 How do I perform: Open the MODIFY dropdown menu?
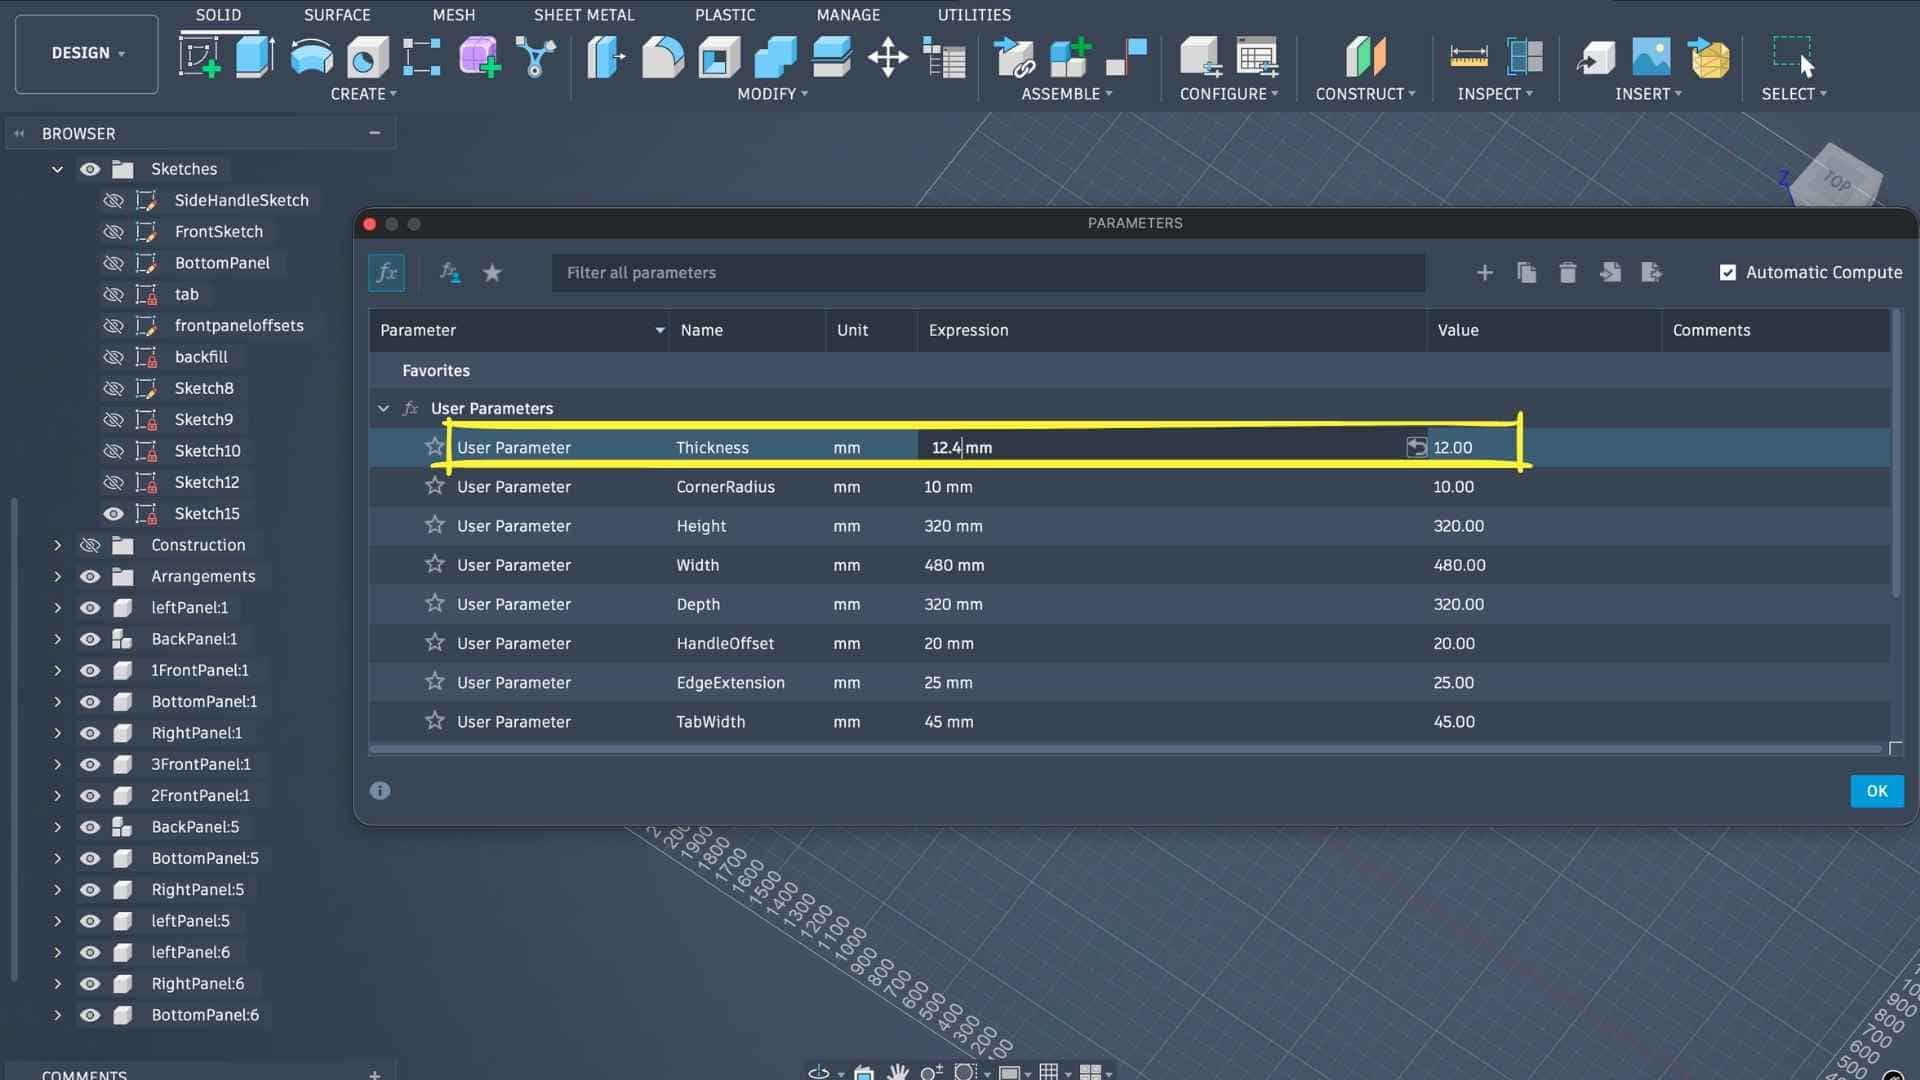(x=772, y=94)
